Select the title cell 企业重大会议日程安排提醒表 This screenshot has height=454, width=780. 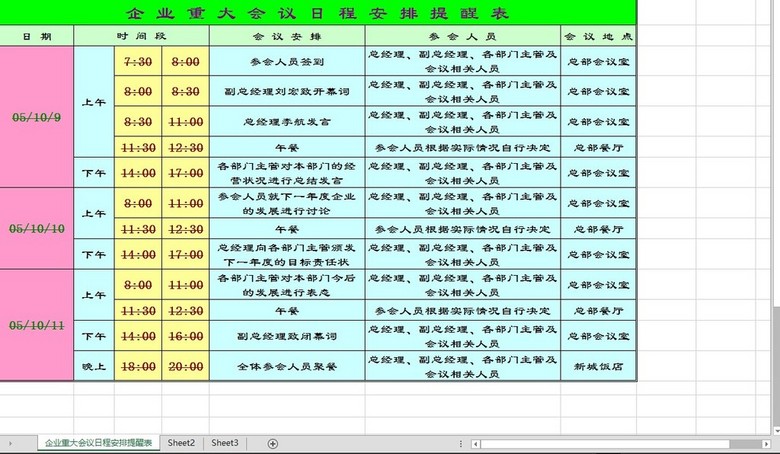[318, 13]
